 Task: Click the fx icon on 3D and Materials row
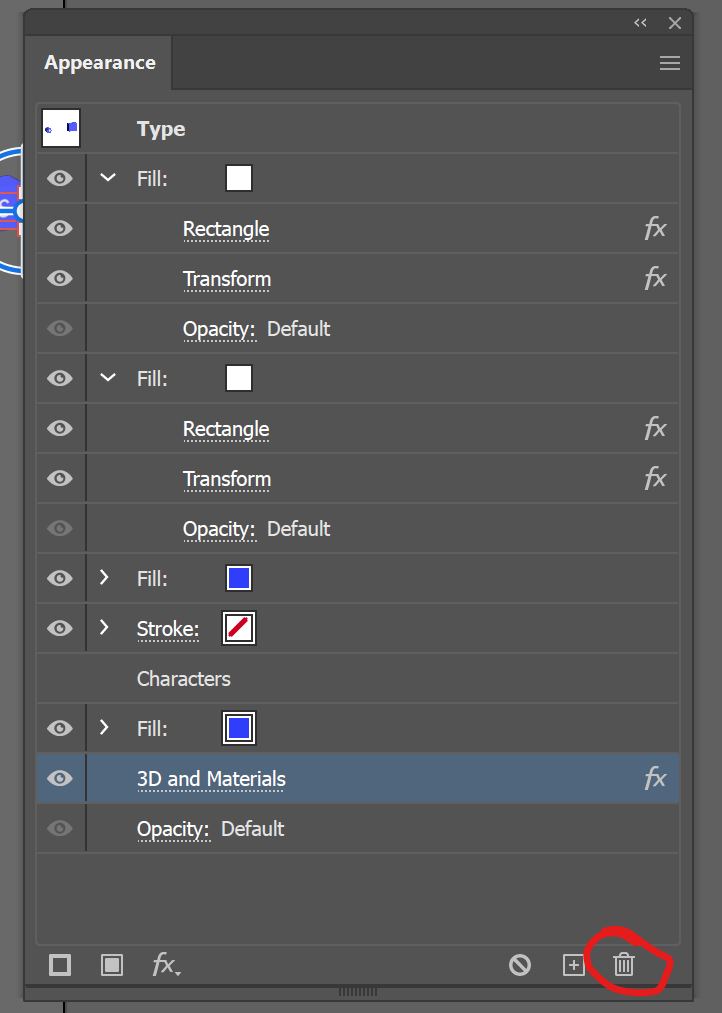[655, 779]
